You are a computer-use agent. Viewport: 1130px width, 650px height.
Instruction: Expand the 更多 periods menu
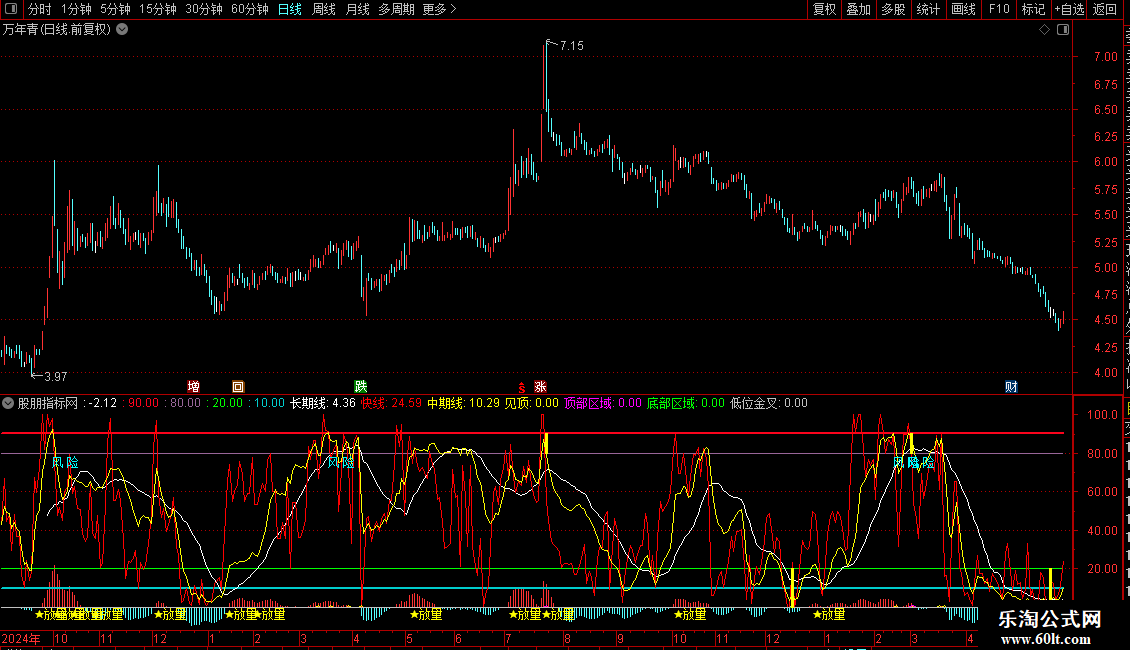[439, 9]
